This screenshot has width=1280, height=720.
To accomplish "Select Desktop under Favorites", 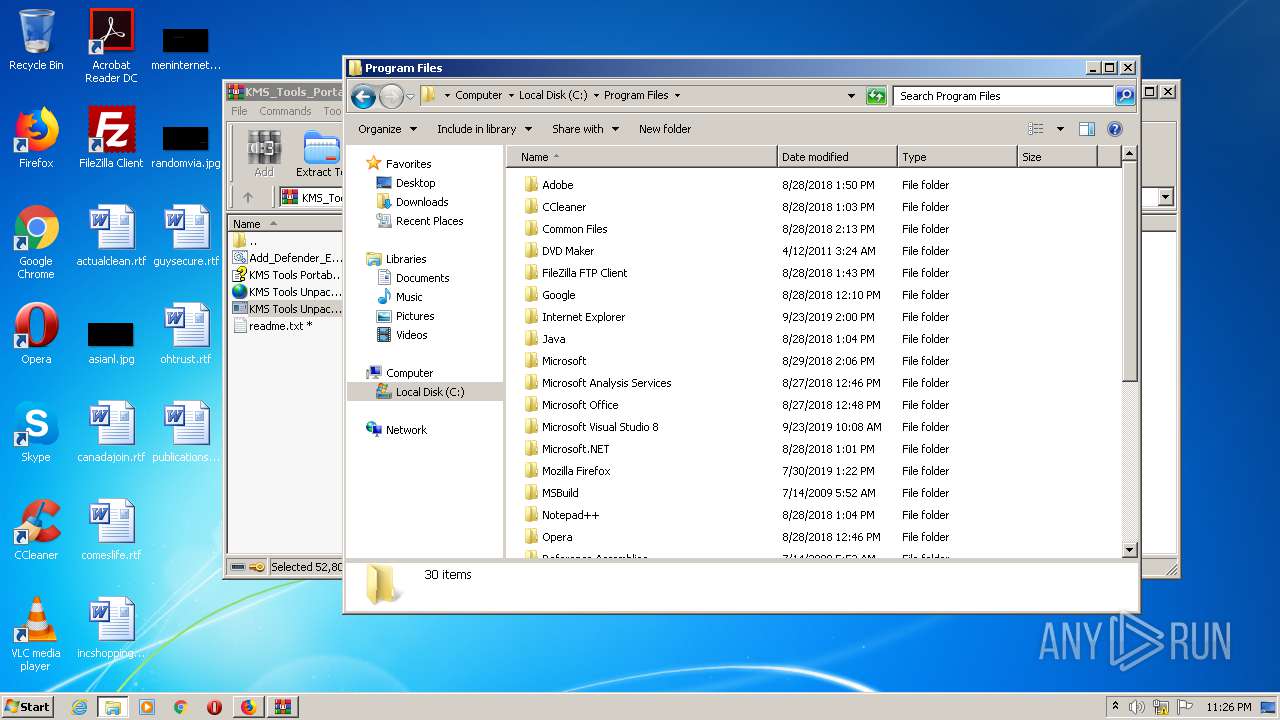I will click(415, 183).
